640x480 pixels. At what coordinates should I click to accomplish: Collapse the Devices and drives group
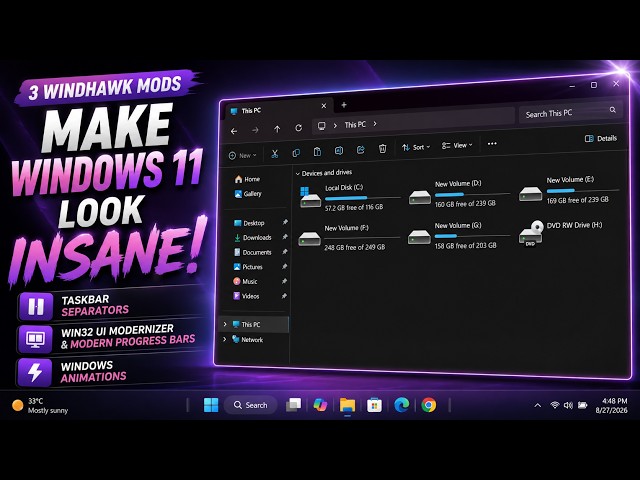click(298, 173)
